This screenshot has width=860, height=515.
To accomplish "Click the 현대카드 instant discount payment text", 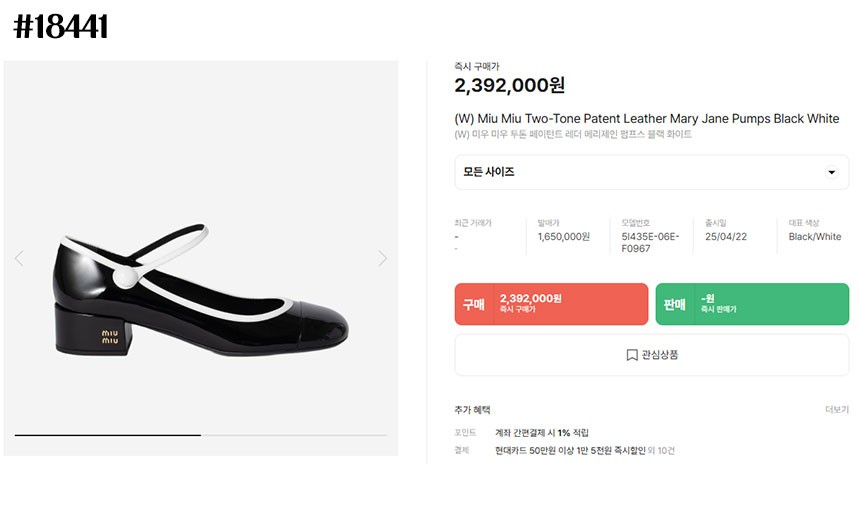I will click(x=570, y=451).
